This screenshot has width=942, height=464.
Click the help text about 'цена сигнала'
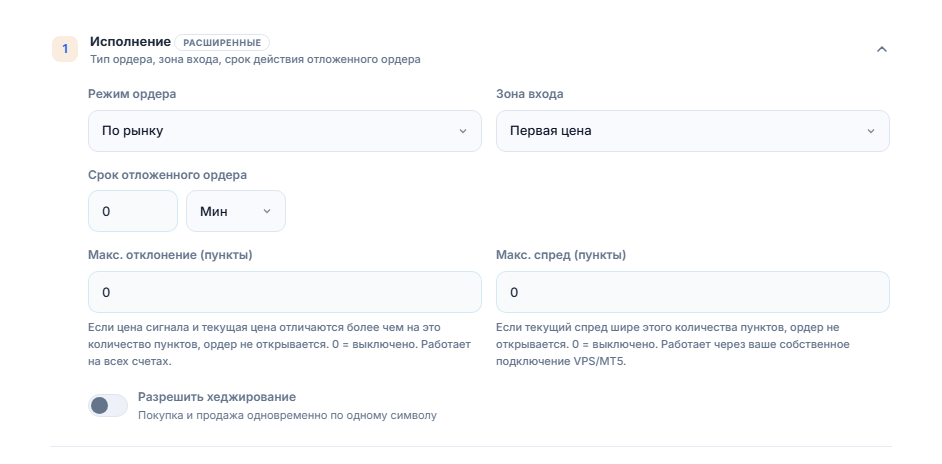click(279, 344)
